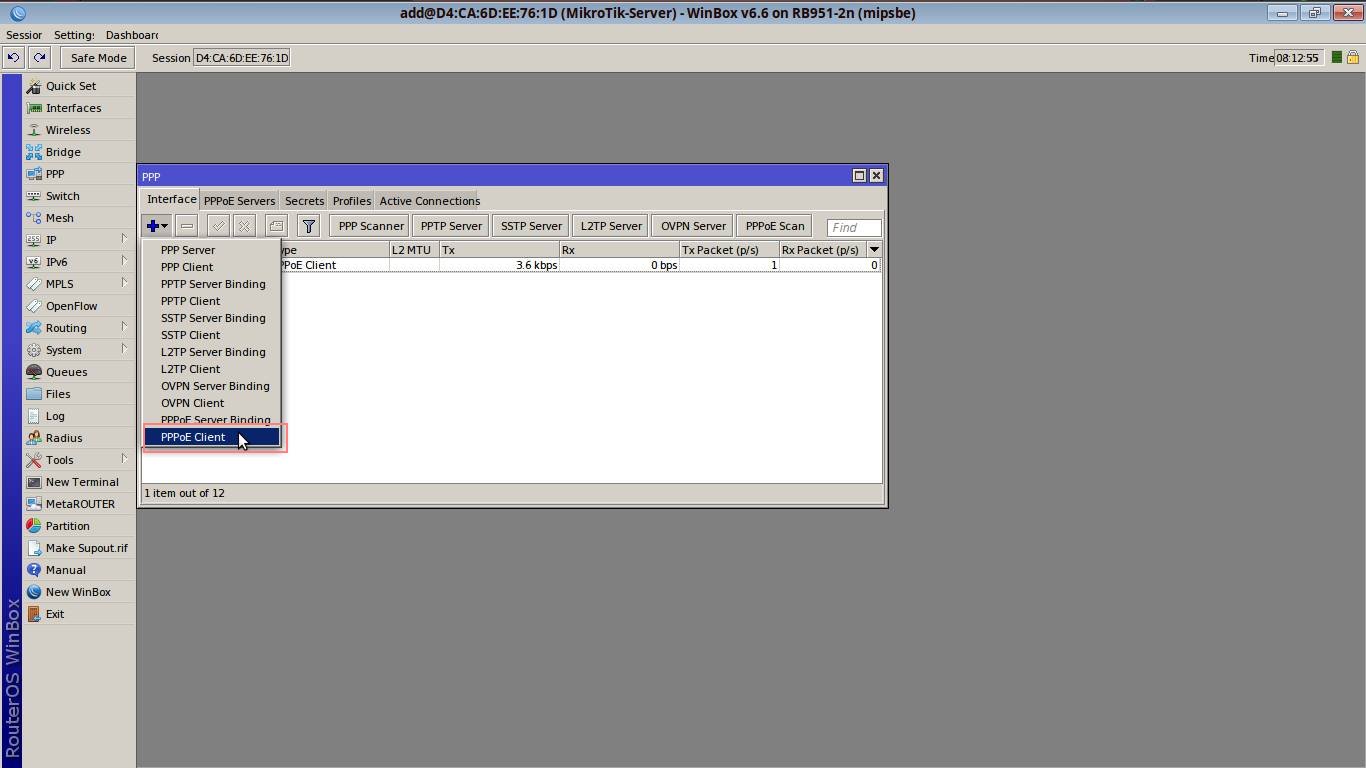Click the Make Supout.rif file icon

click(34, 548)
